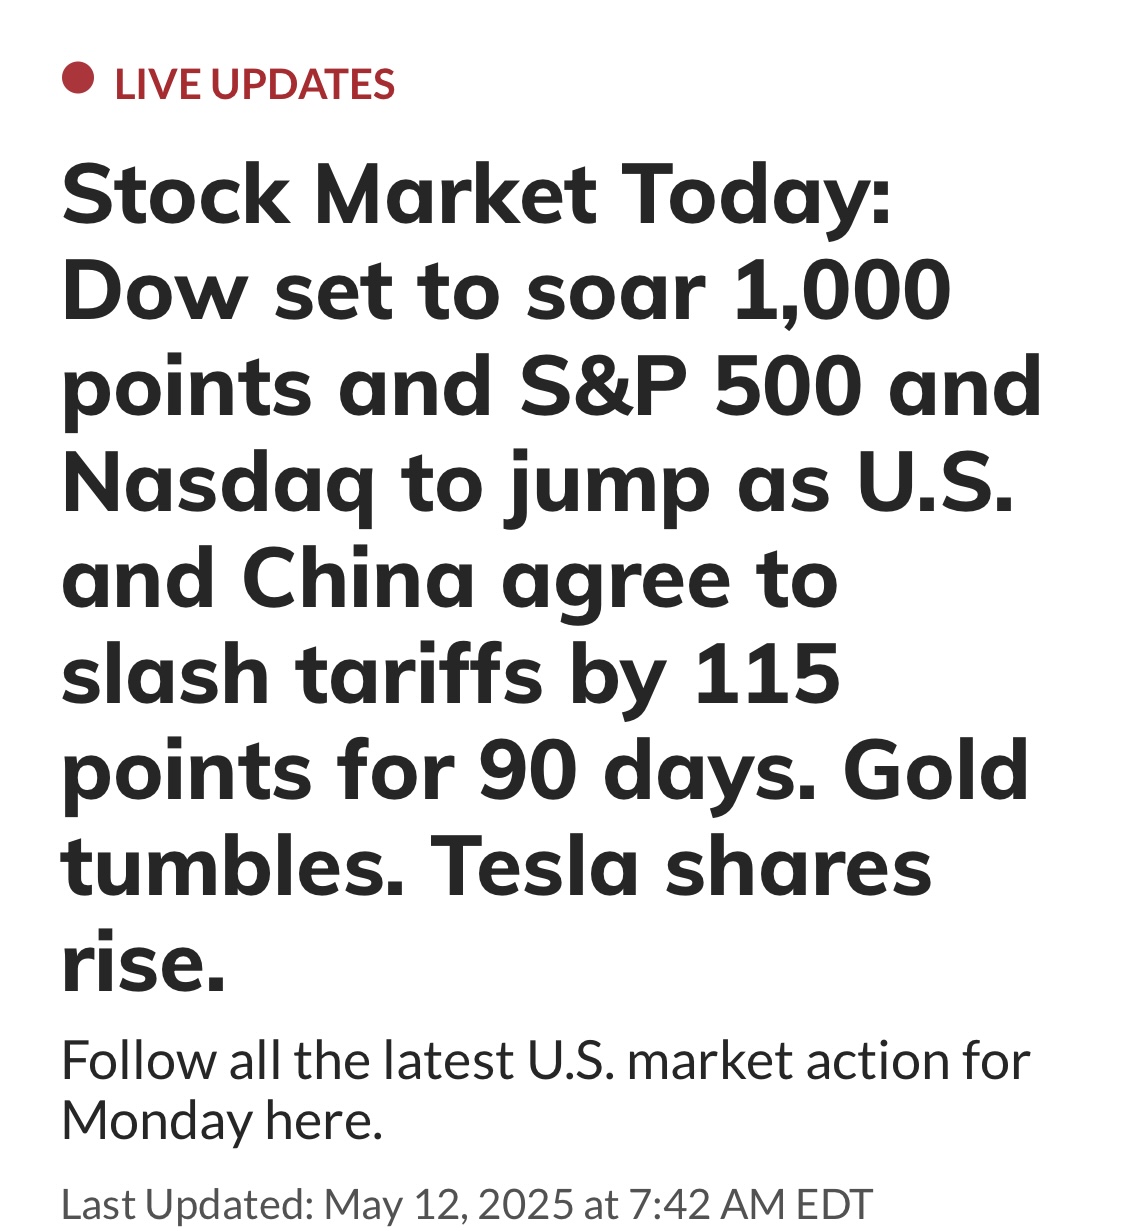Tap 'U.S.' at the end of the Nasdaq line
The image size is (1125, 1231).
936,484
